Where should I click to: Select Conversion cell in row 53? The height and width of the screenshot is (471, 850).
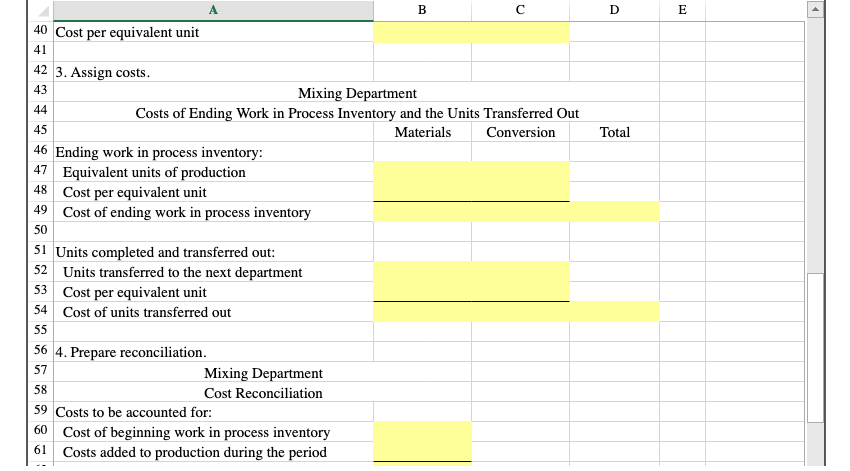click(x=520, y=292)
